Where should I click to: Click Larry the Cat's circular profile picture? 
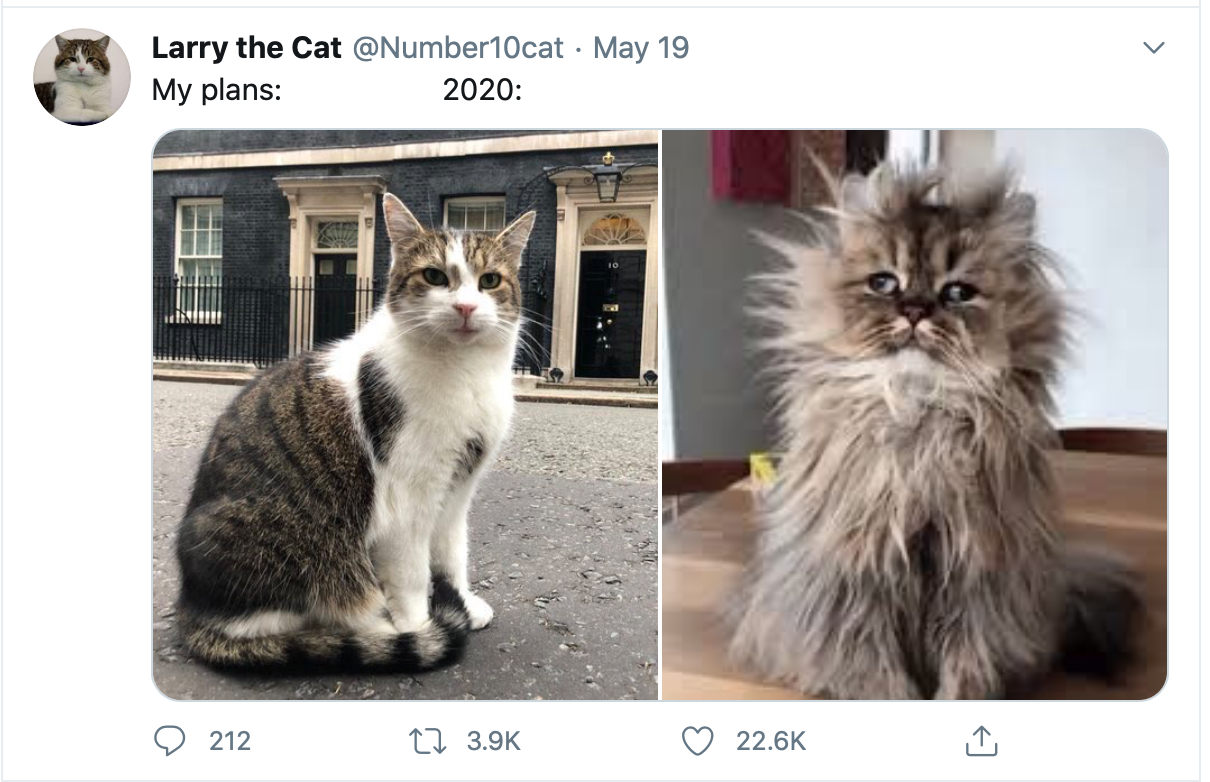click(81, 72)
